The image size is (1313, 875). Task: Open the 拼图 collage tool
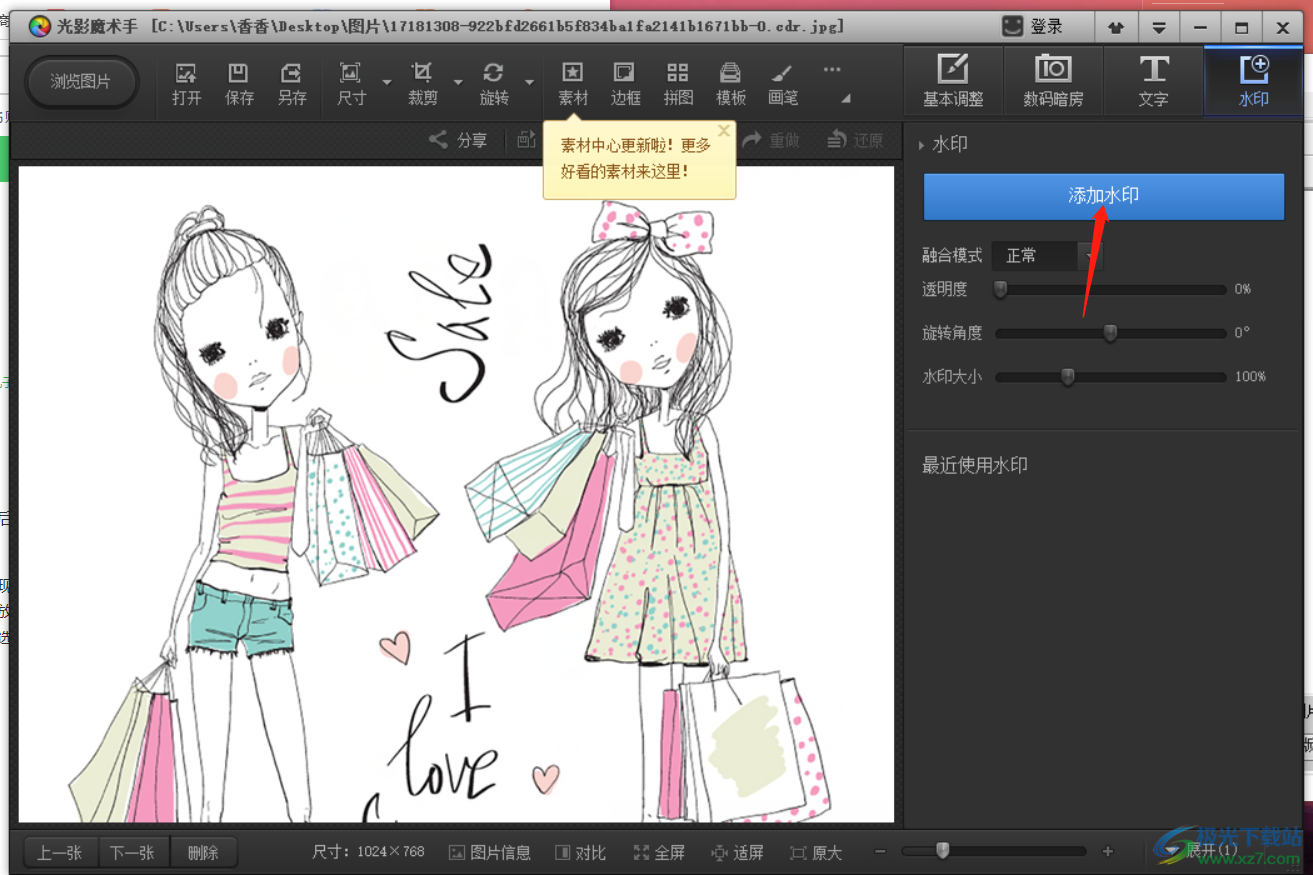coord(678,84)
